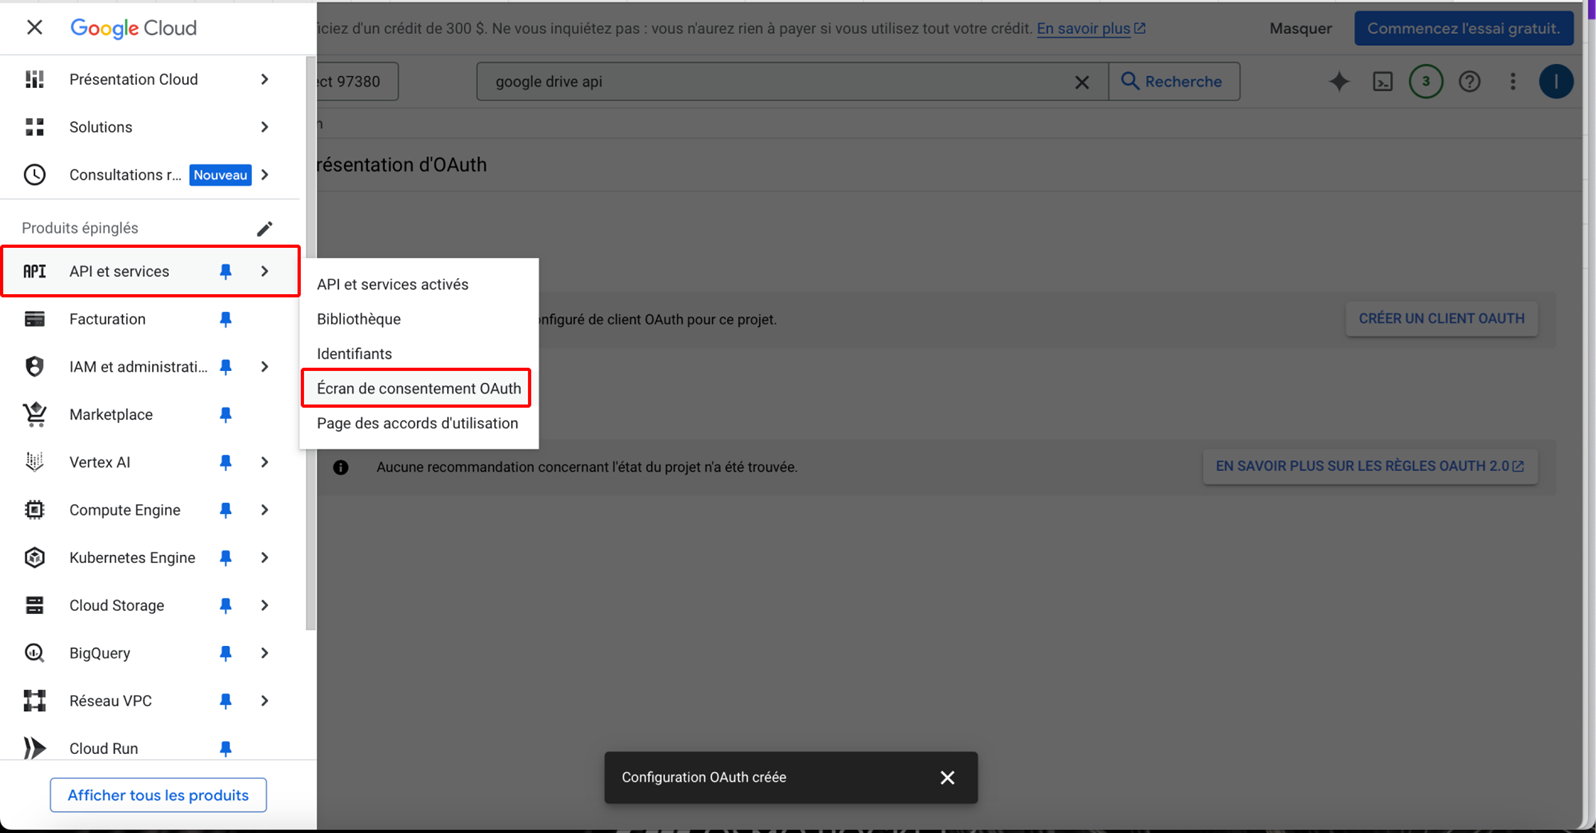The image size is (1596, 833).
Task: Unpin Facturation using its pin icon
Action: tap(226, 320)
